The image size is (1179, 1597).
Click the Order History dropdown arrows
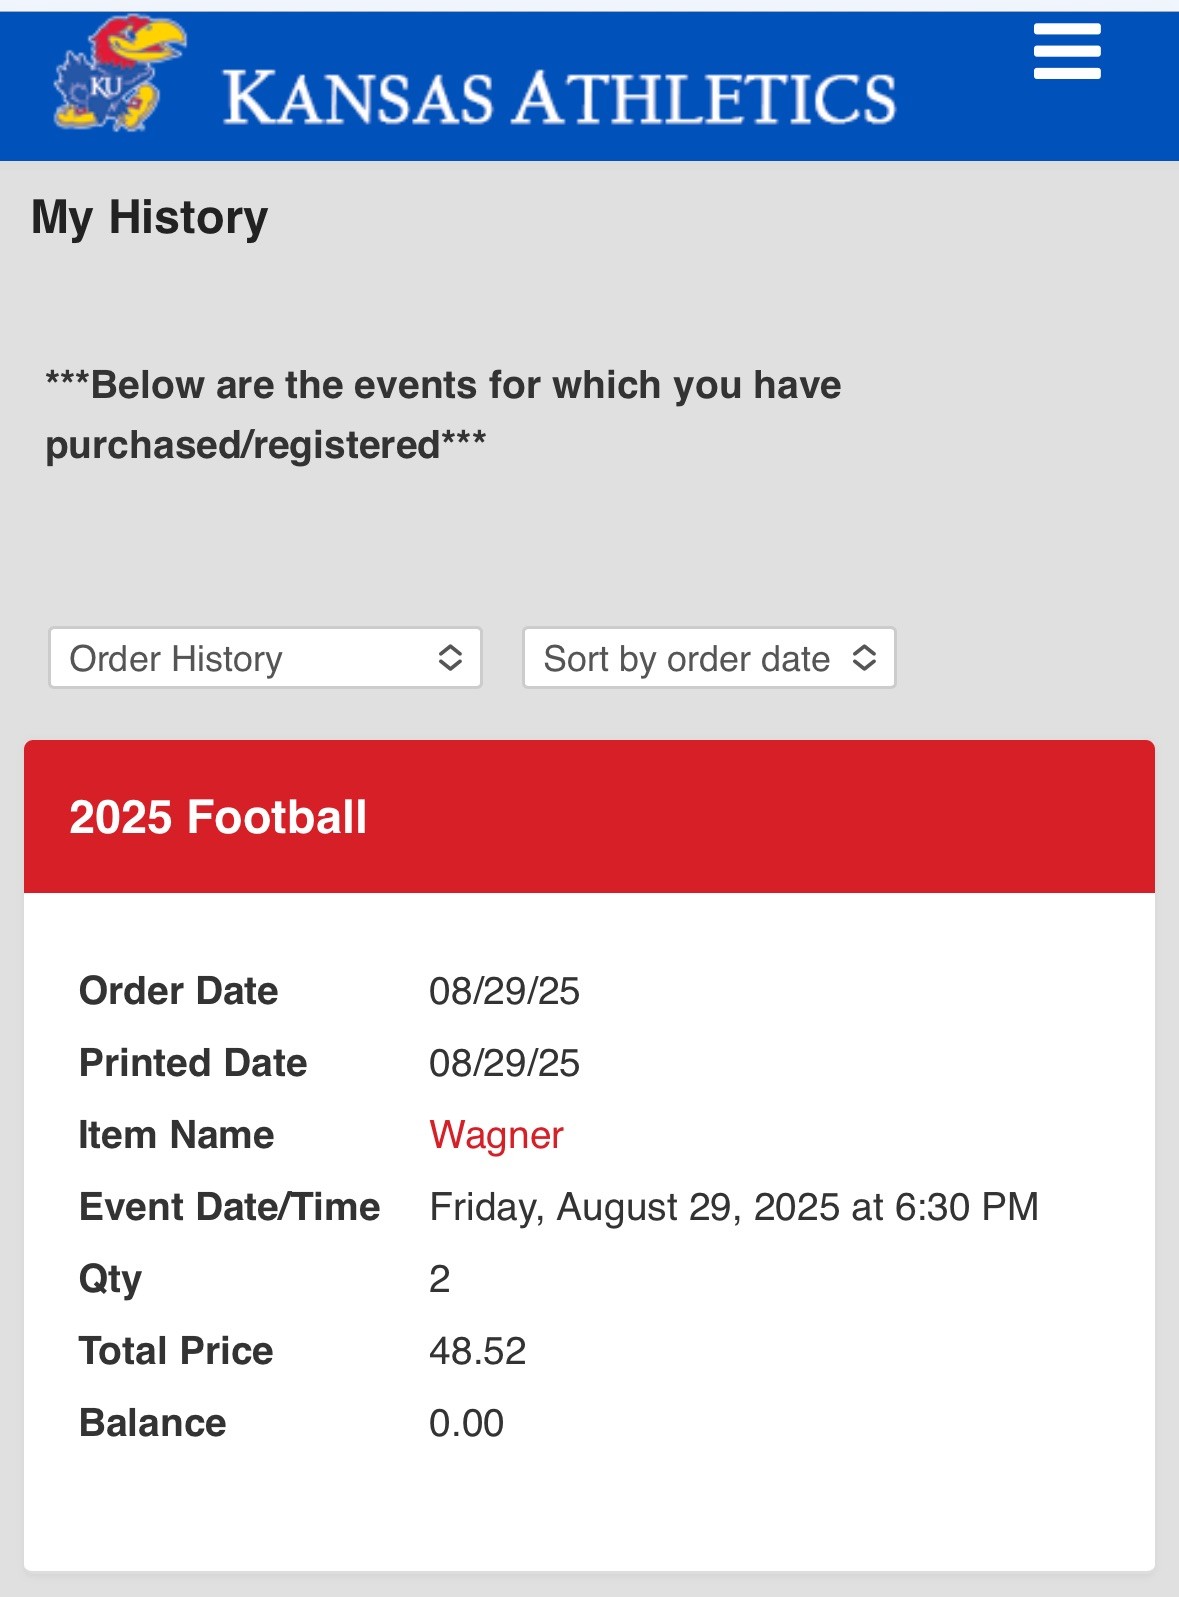[450, 658]
